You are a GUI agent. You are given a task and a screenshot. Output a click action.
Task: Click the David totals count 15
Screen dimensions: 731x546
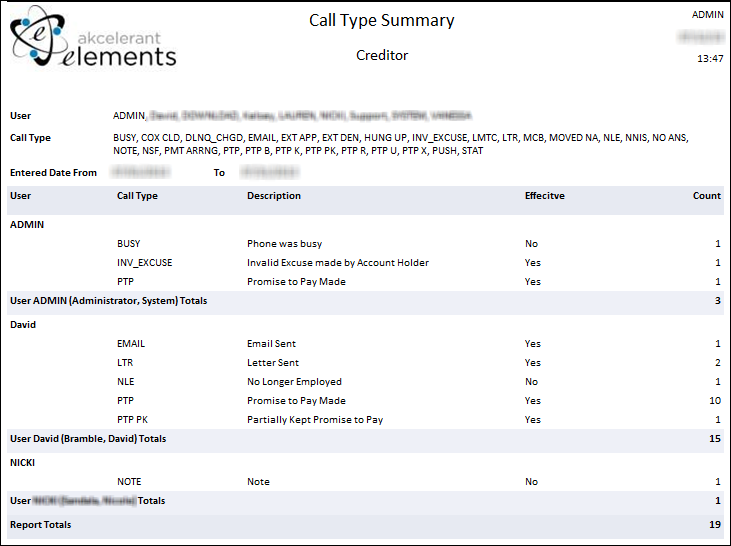point(715,439)
